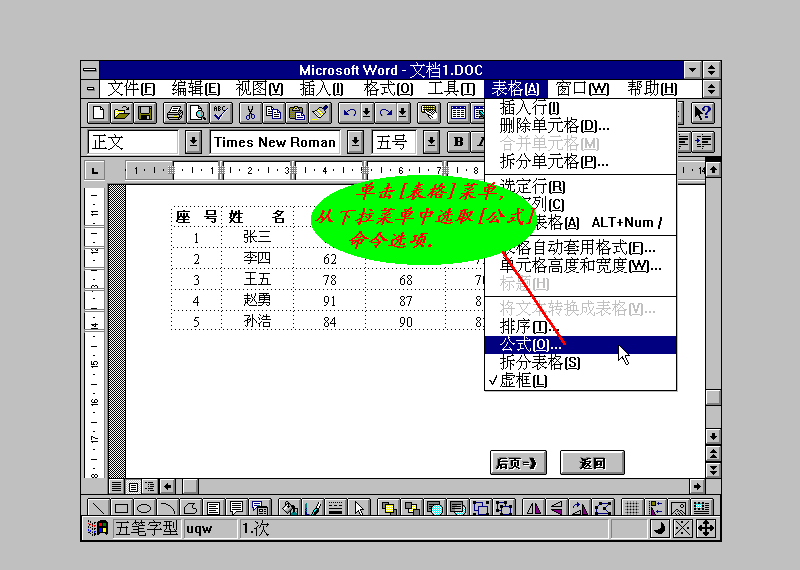This screenshot has height=570, width=800.
Task: Click the Help question-mark pointer icon
Action: coord(702,113)
